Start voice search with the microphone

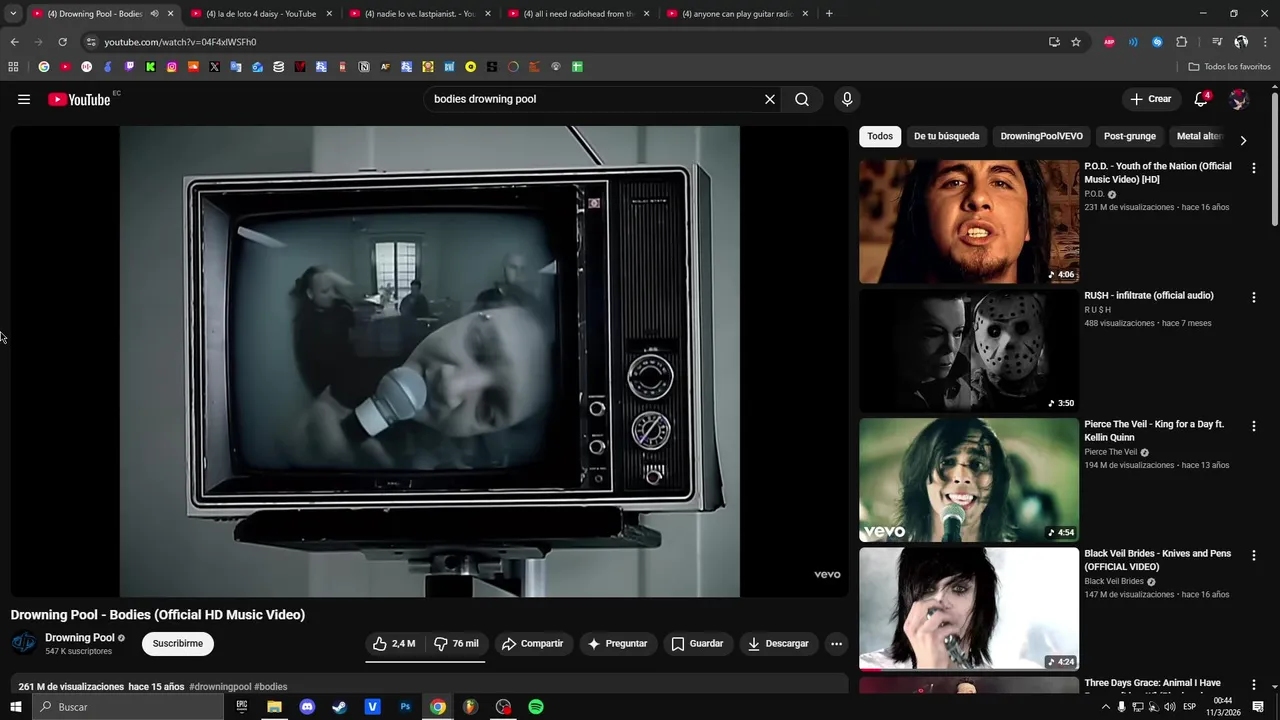[847, 99]
